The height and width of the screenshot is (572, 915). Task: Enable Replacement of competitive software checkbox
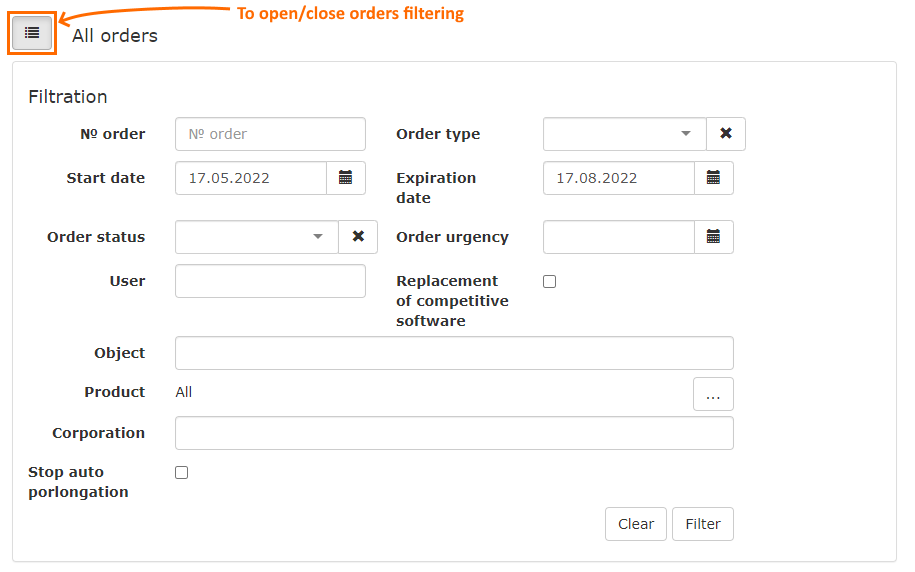(549, 282)
